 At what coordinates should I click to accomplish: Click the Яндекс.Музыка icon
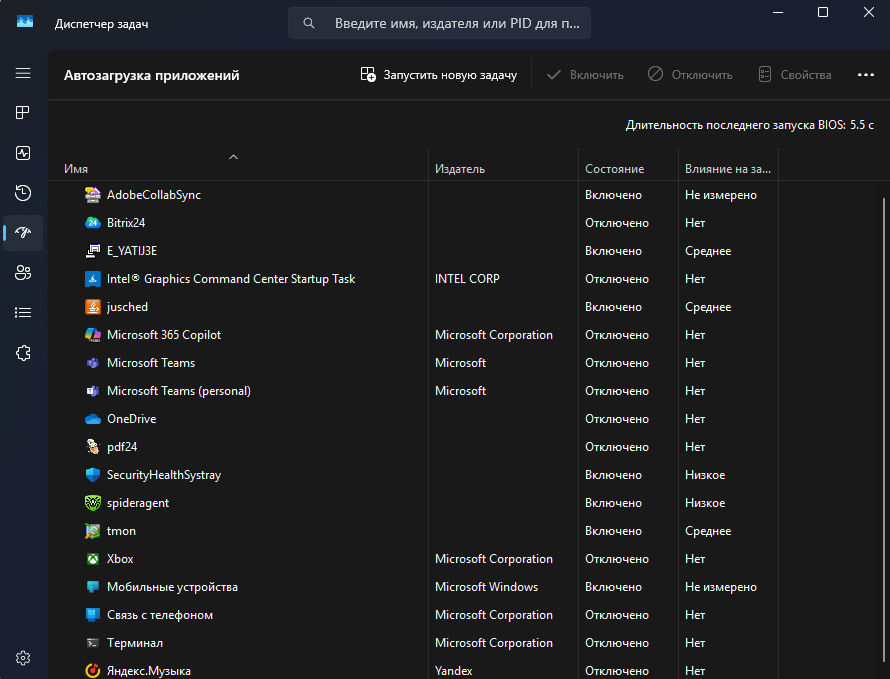click(x=93, y=671)
